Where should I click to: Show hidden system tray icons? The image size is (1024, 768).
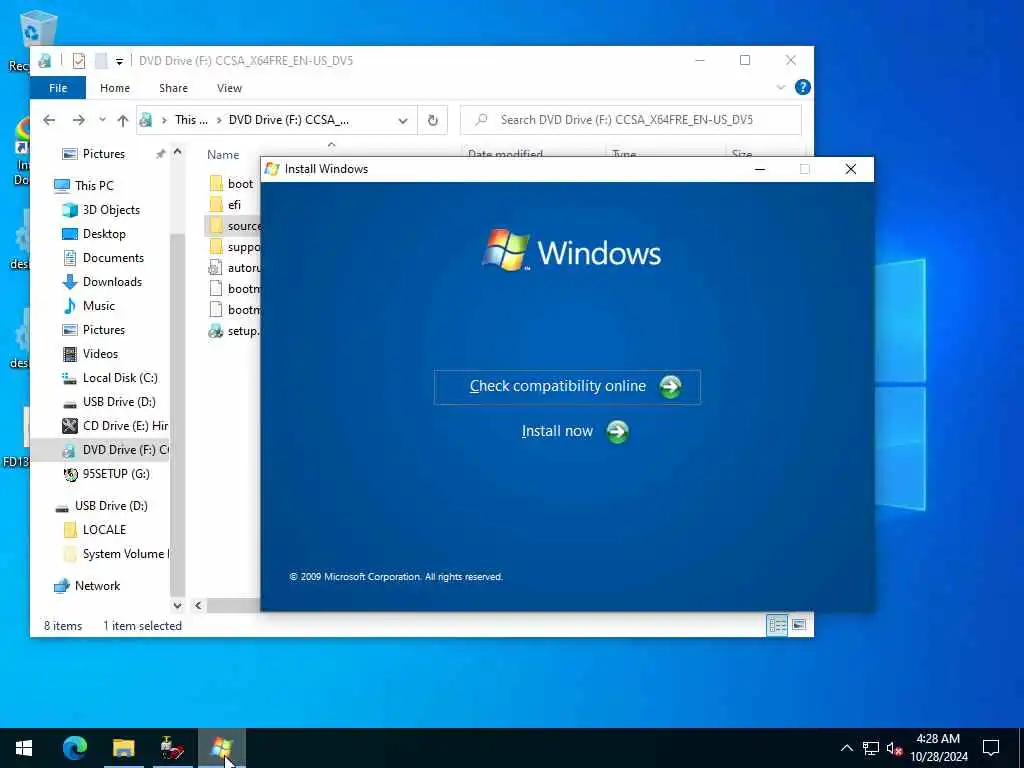pos(846,748)
